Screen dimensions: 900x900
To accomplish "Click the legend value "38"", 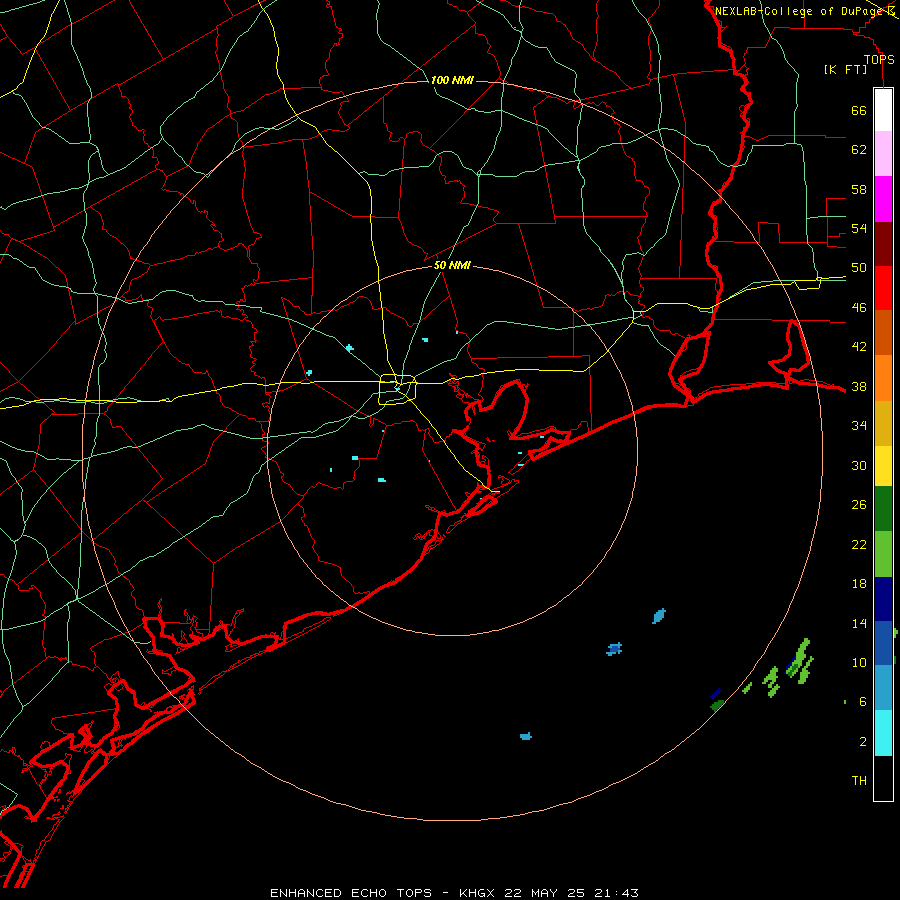I will [859, 386].
